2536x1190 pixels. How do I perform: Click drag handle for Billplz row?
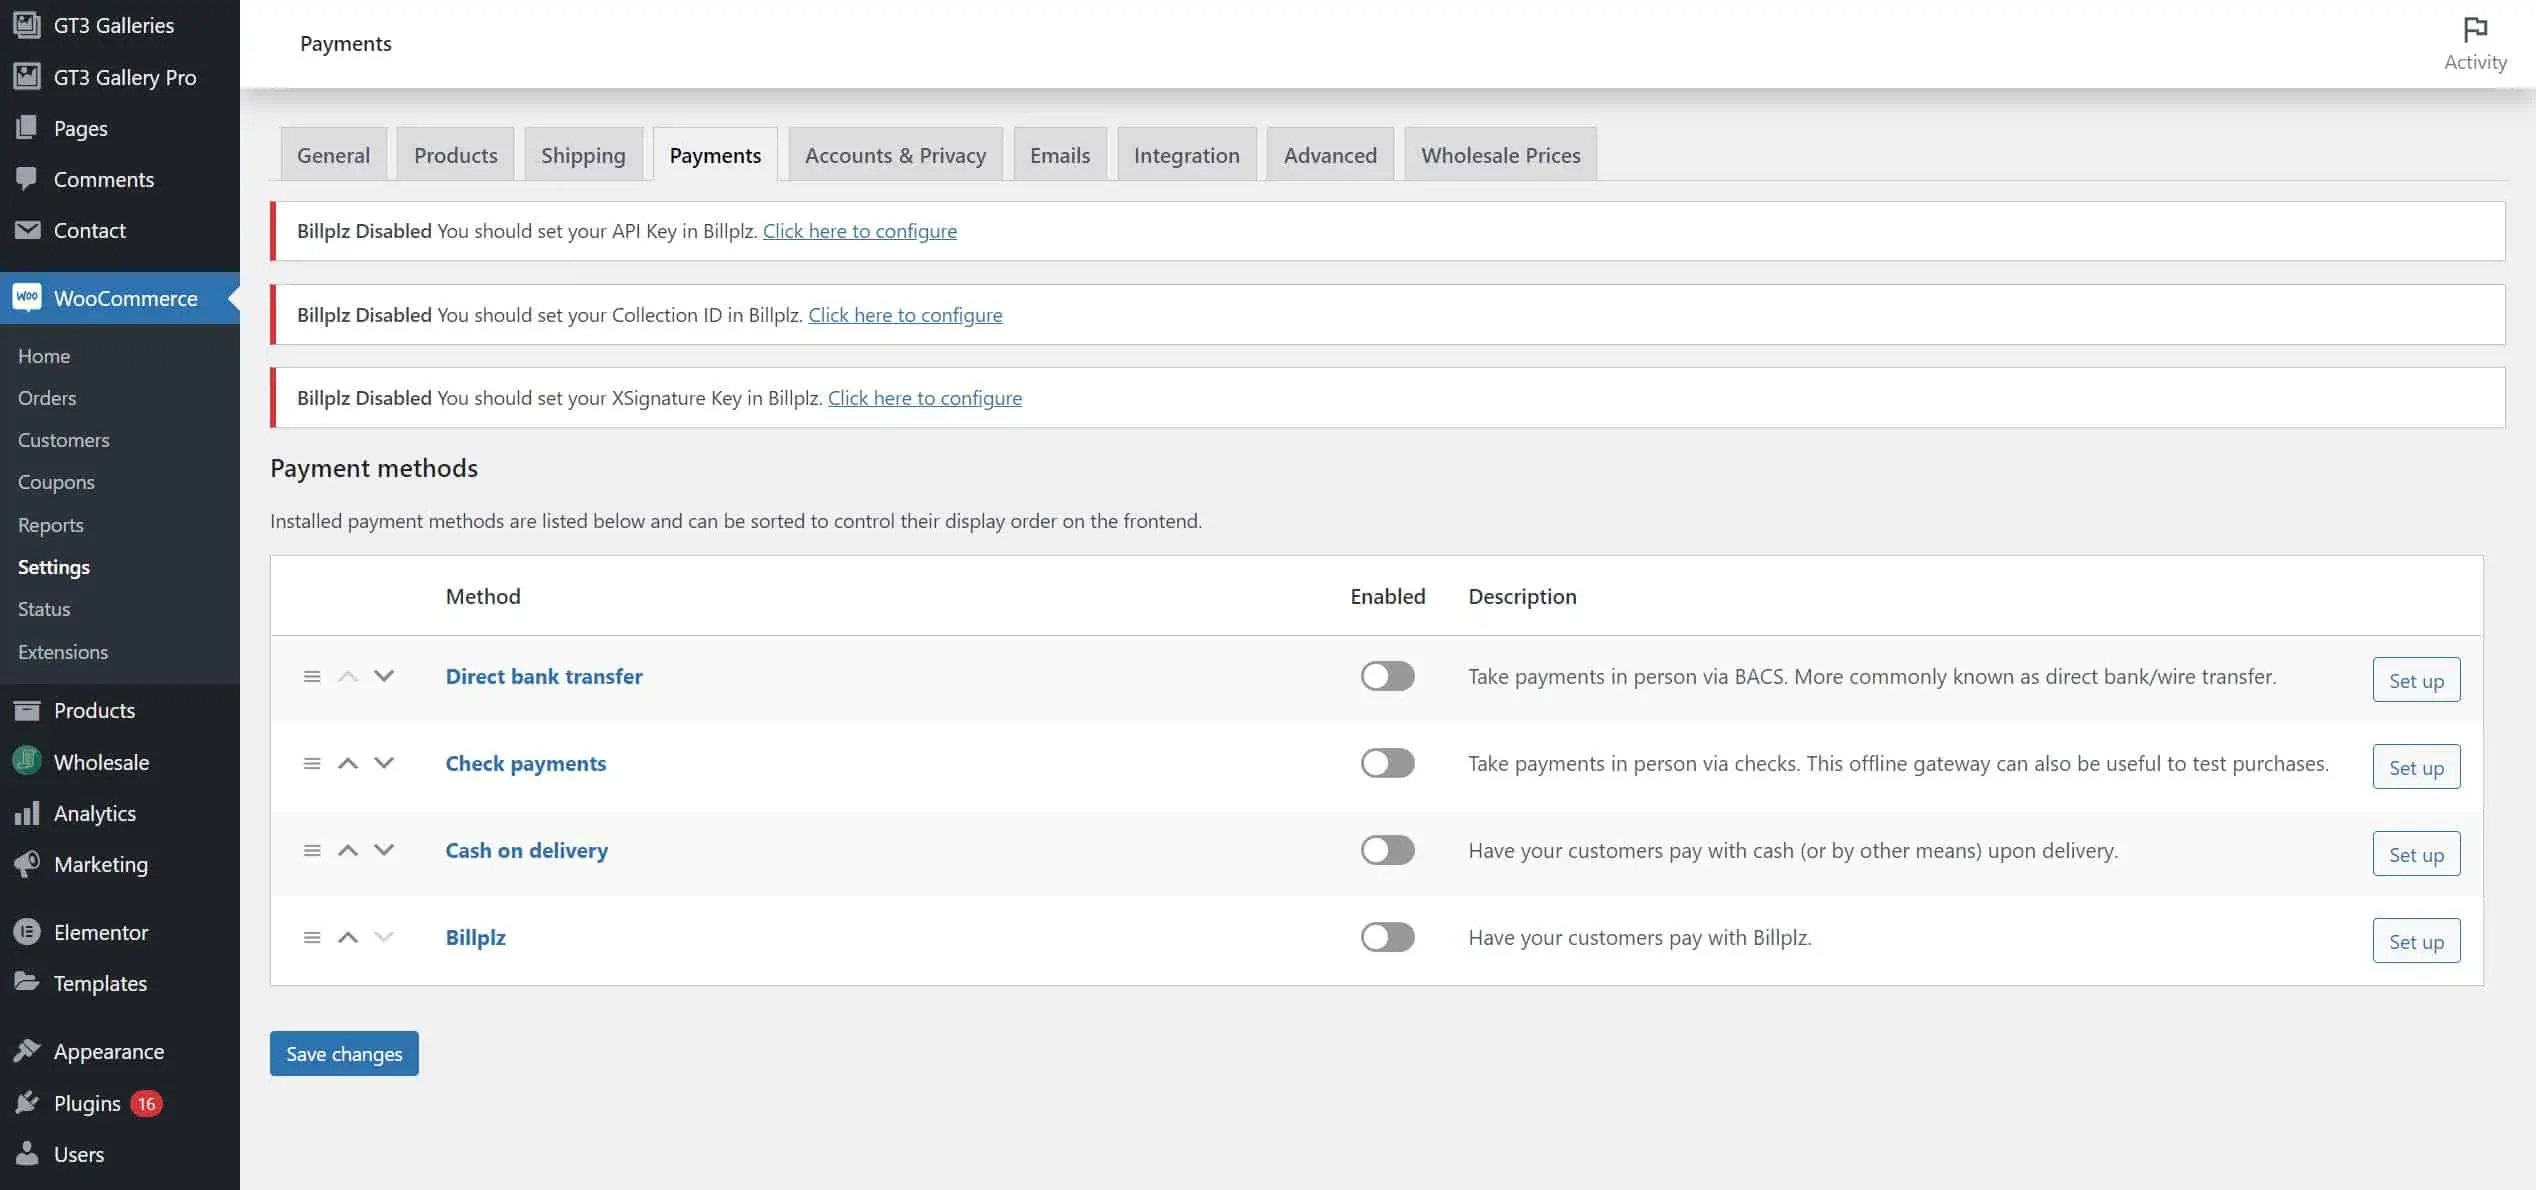(312, 937)
